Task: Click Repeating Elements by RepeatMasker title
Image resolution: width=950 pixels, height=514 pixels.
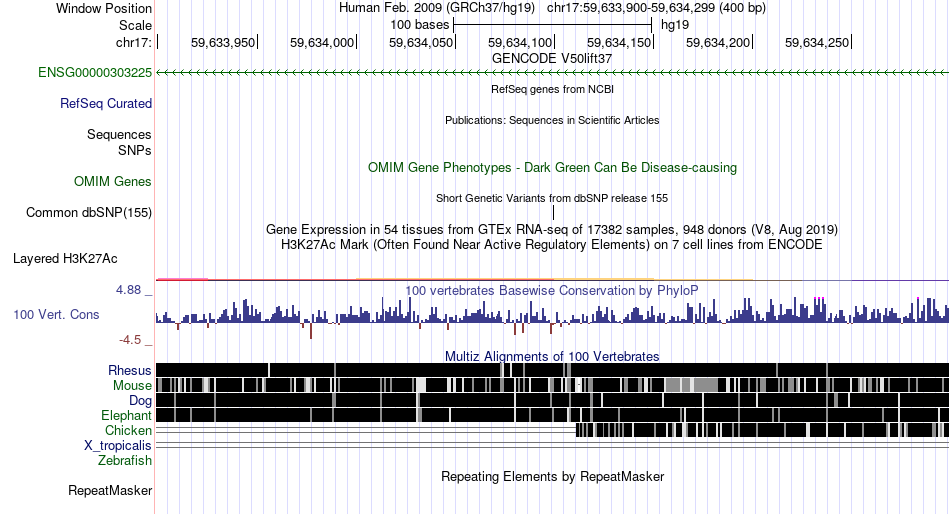Action: [552, 476]
